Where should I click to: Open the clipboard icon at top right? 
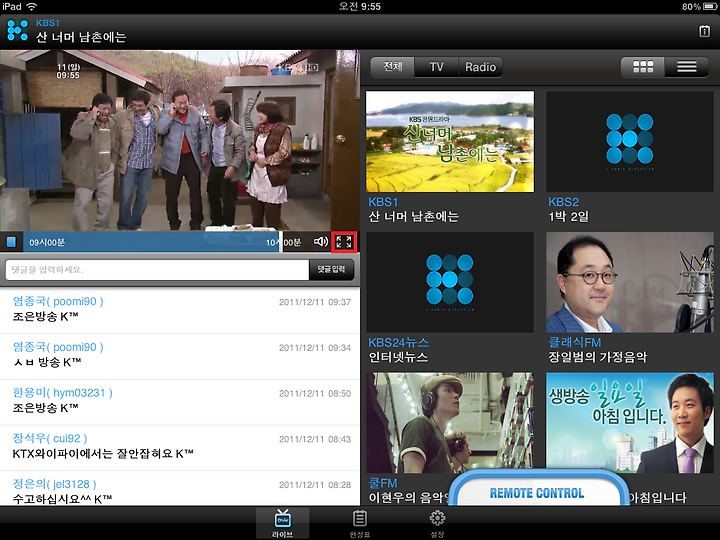coord(704,31)
